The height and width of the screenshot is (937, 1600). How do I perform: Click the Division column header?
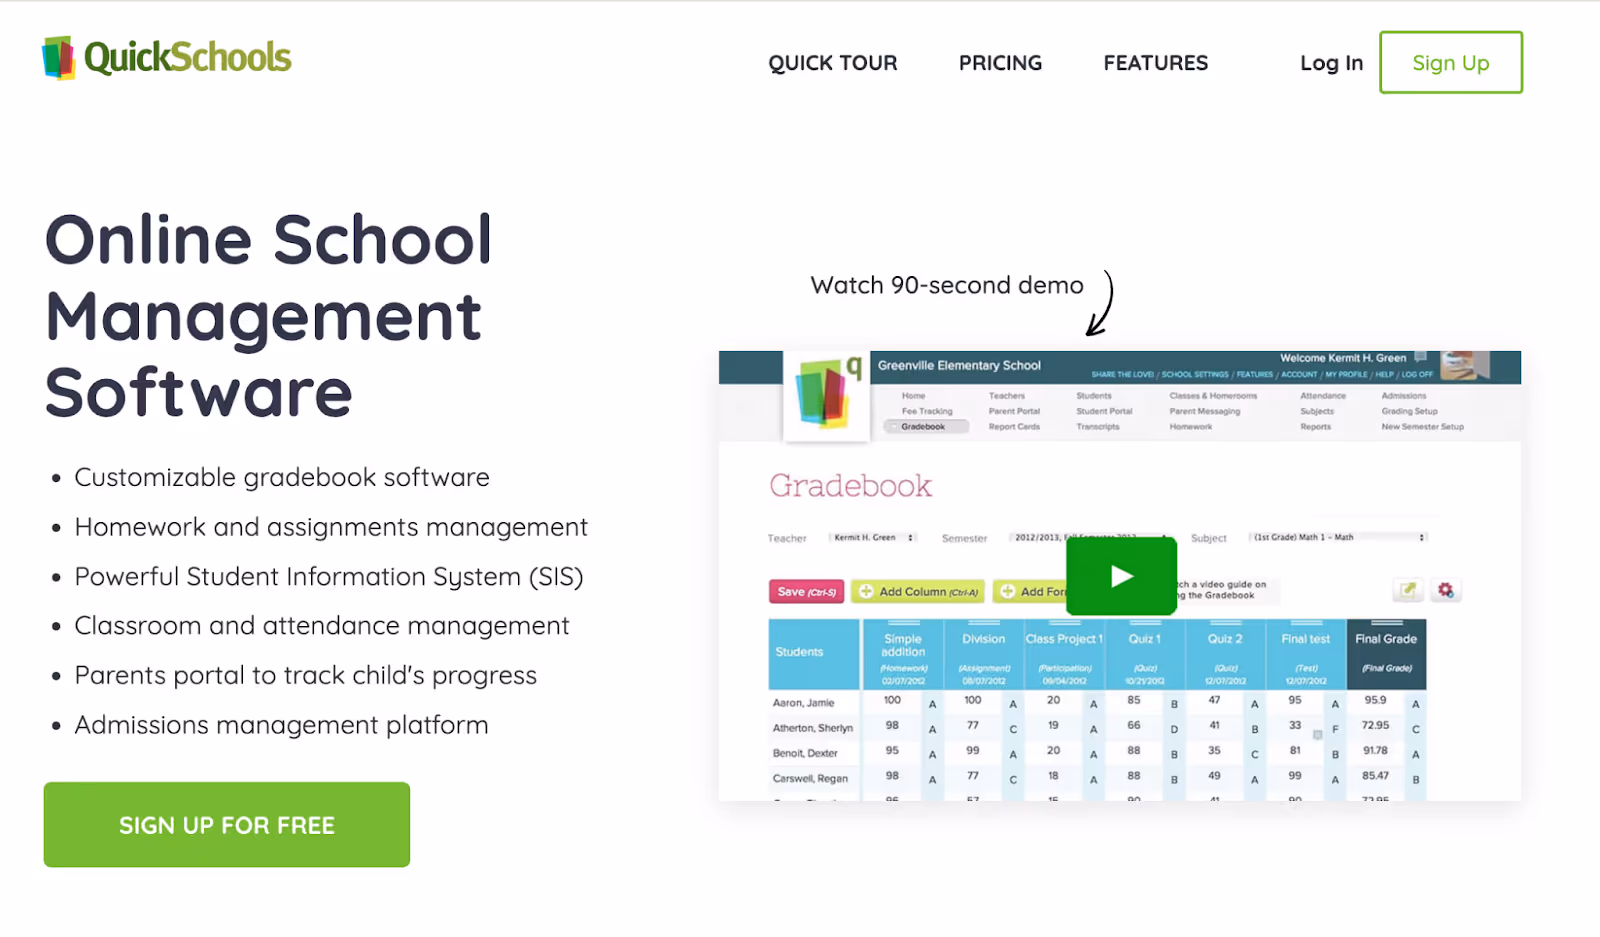[983, 654]
